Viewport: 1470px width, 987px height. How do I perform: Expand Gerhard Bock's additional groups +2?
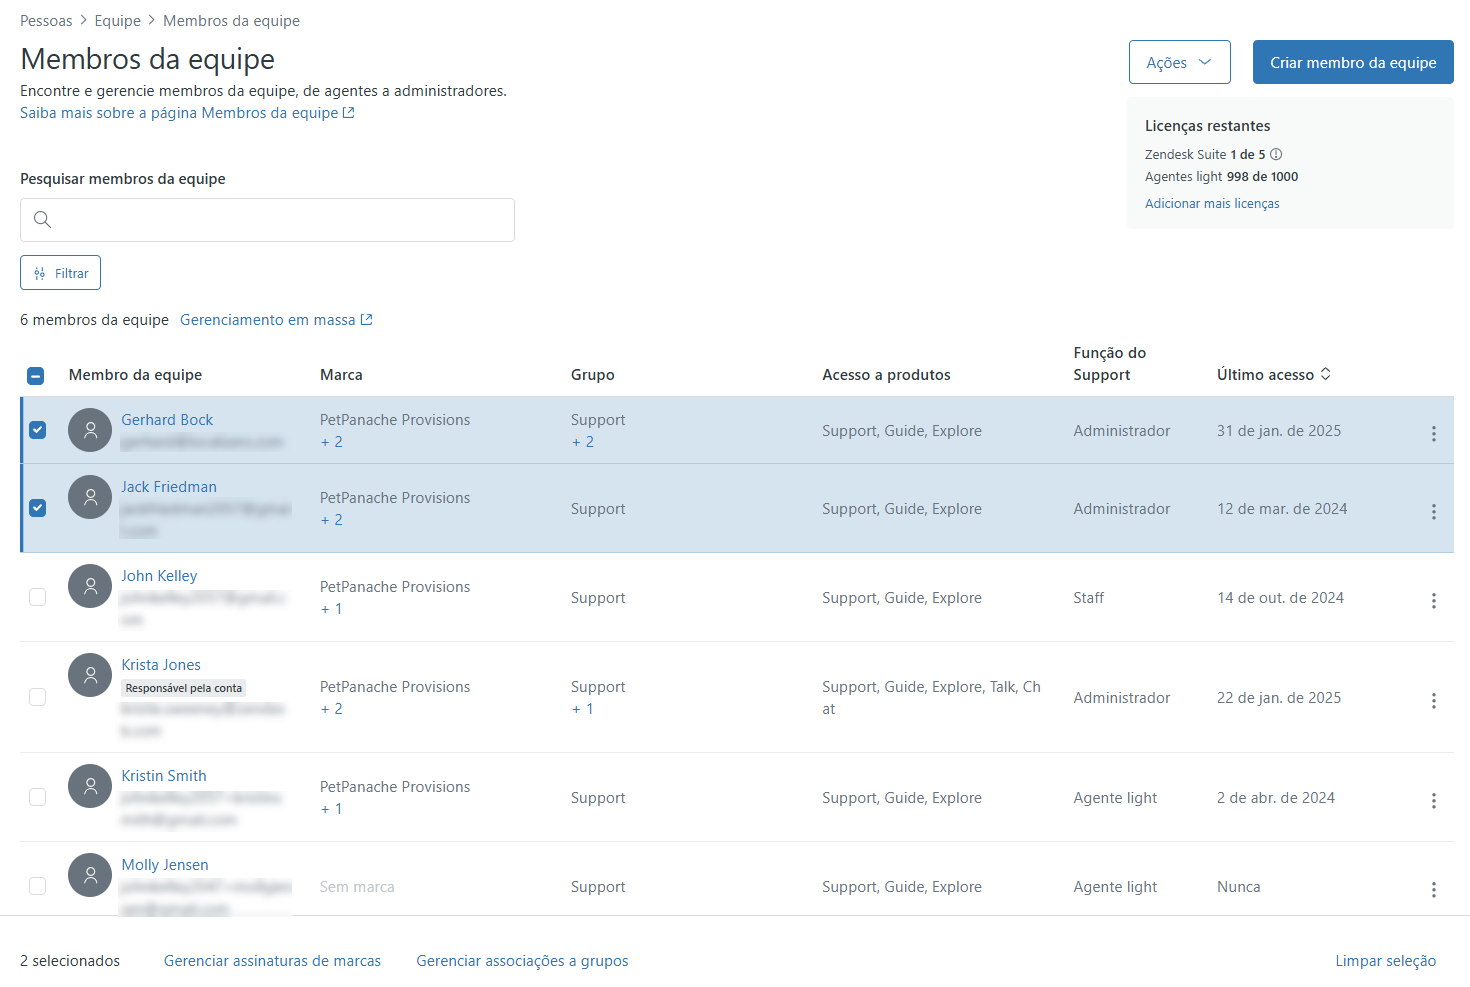(x=583, y=442)
